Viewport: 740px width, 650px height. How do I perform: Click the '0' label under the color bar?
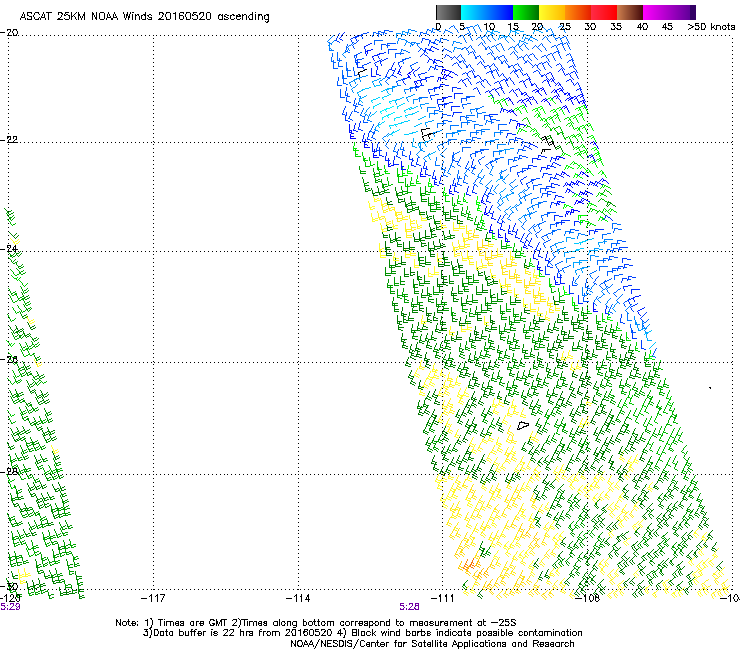(x=438, y=27)
